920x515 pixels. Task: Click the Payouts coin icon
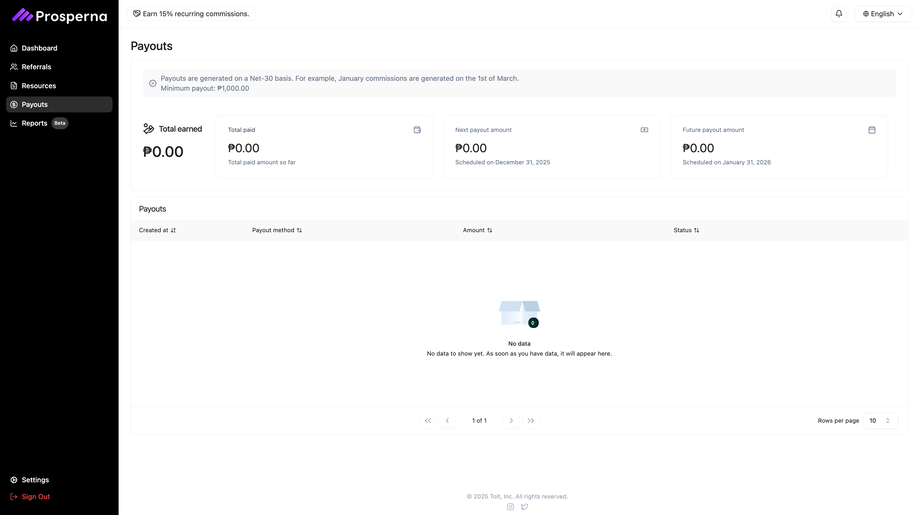[x=13, y=104]
